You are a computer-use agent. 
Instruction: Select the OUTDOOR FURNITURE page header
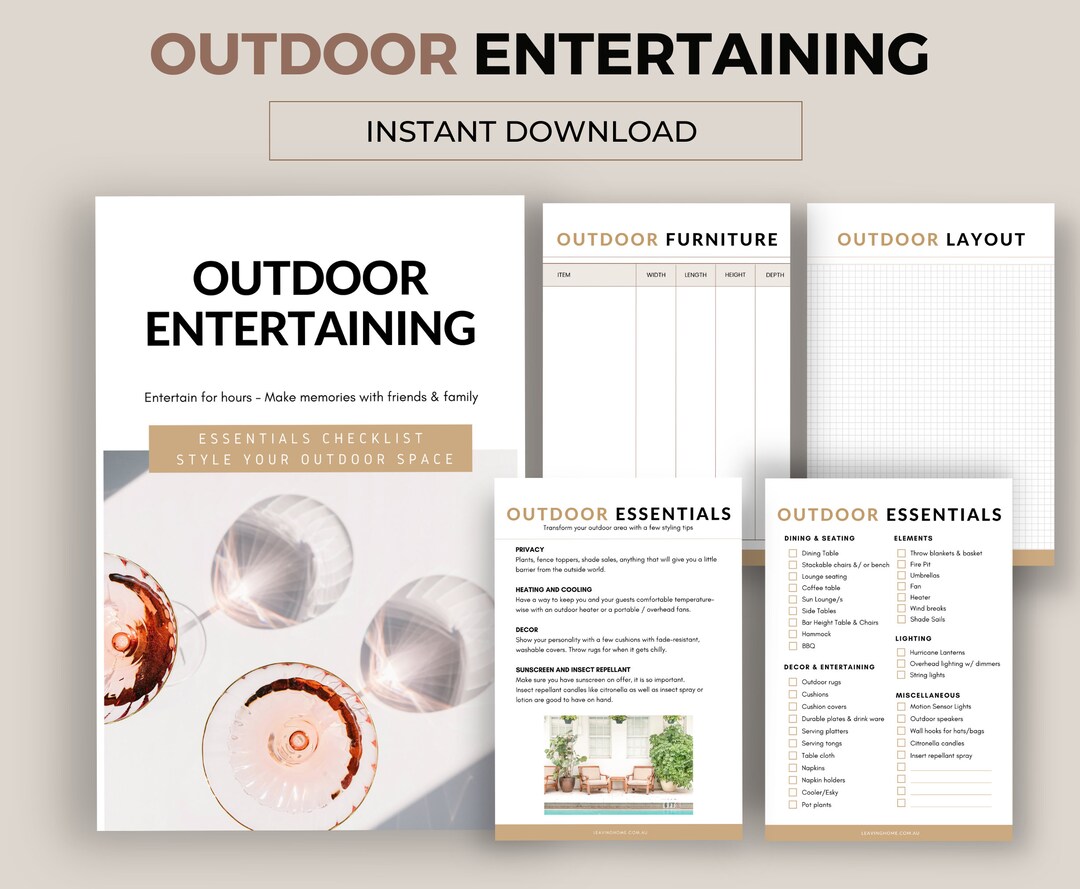666,240
